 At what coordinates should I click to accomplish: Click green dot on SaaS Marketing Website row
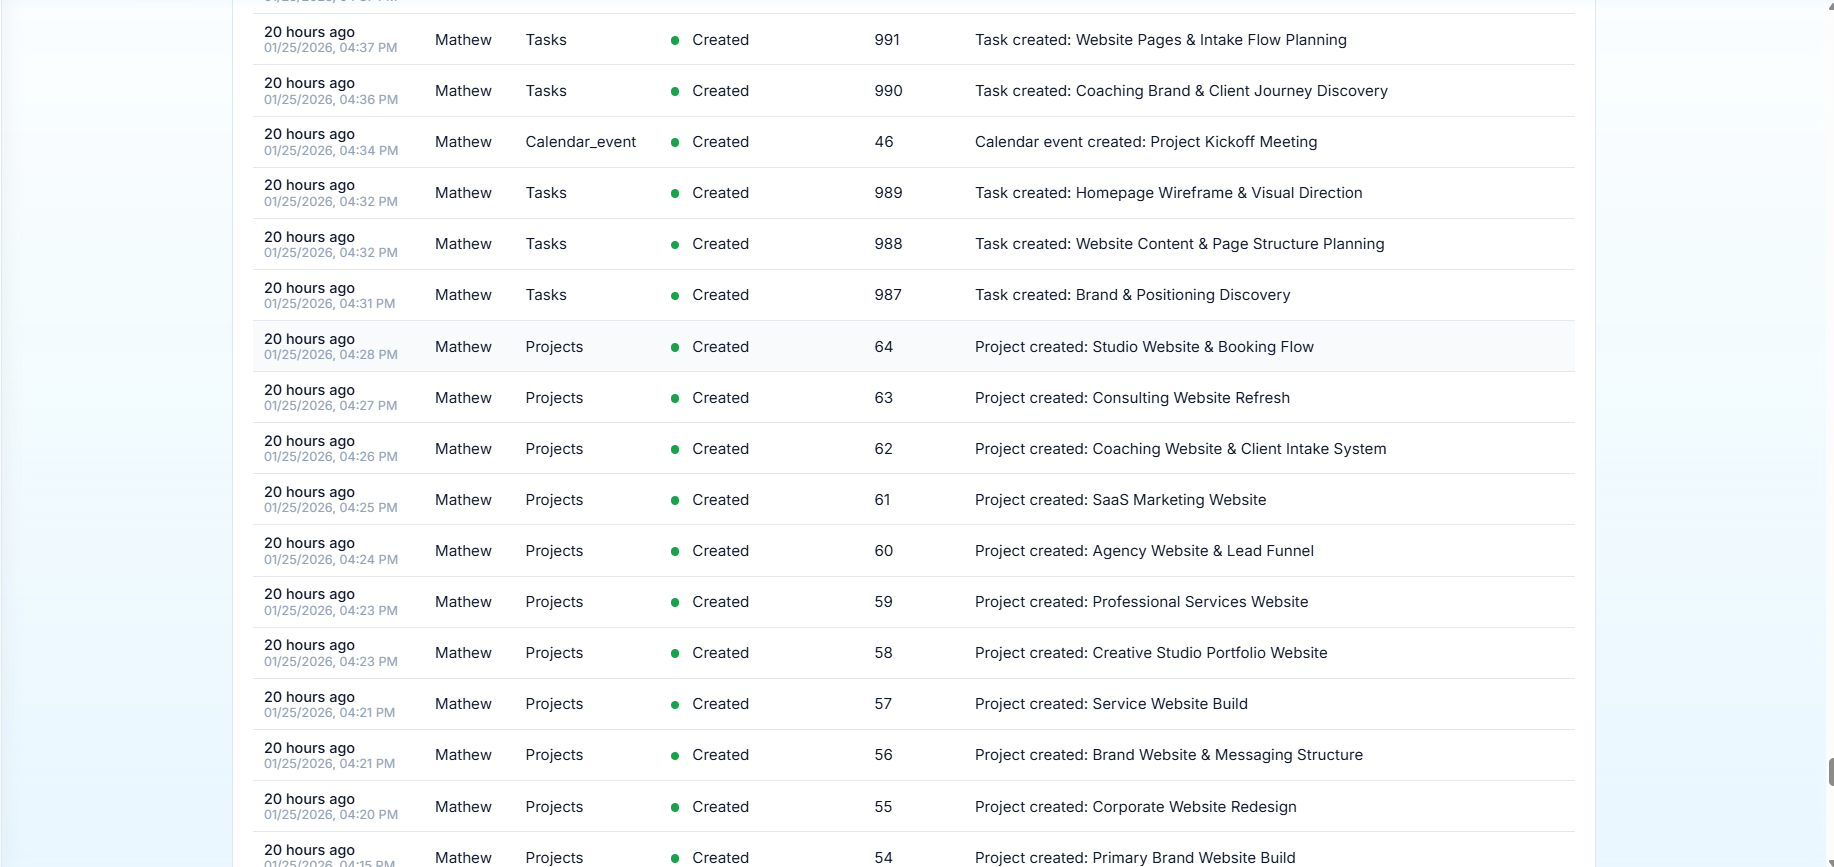[675, 501]
